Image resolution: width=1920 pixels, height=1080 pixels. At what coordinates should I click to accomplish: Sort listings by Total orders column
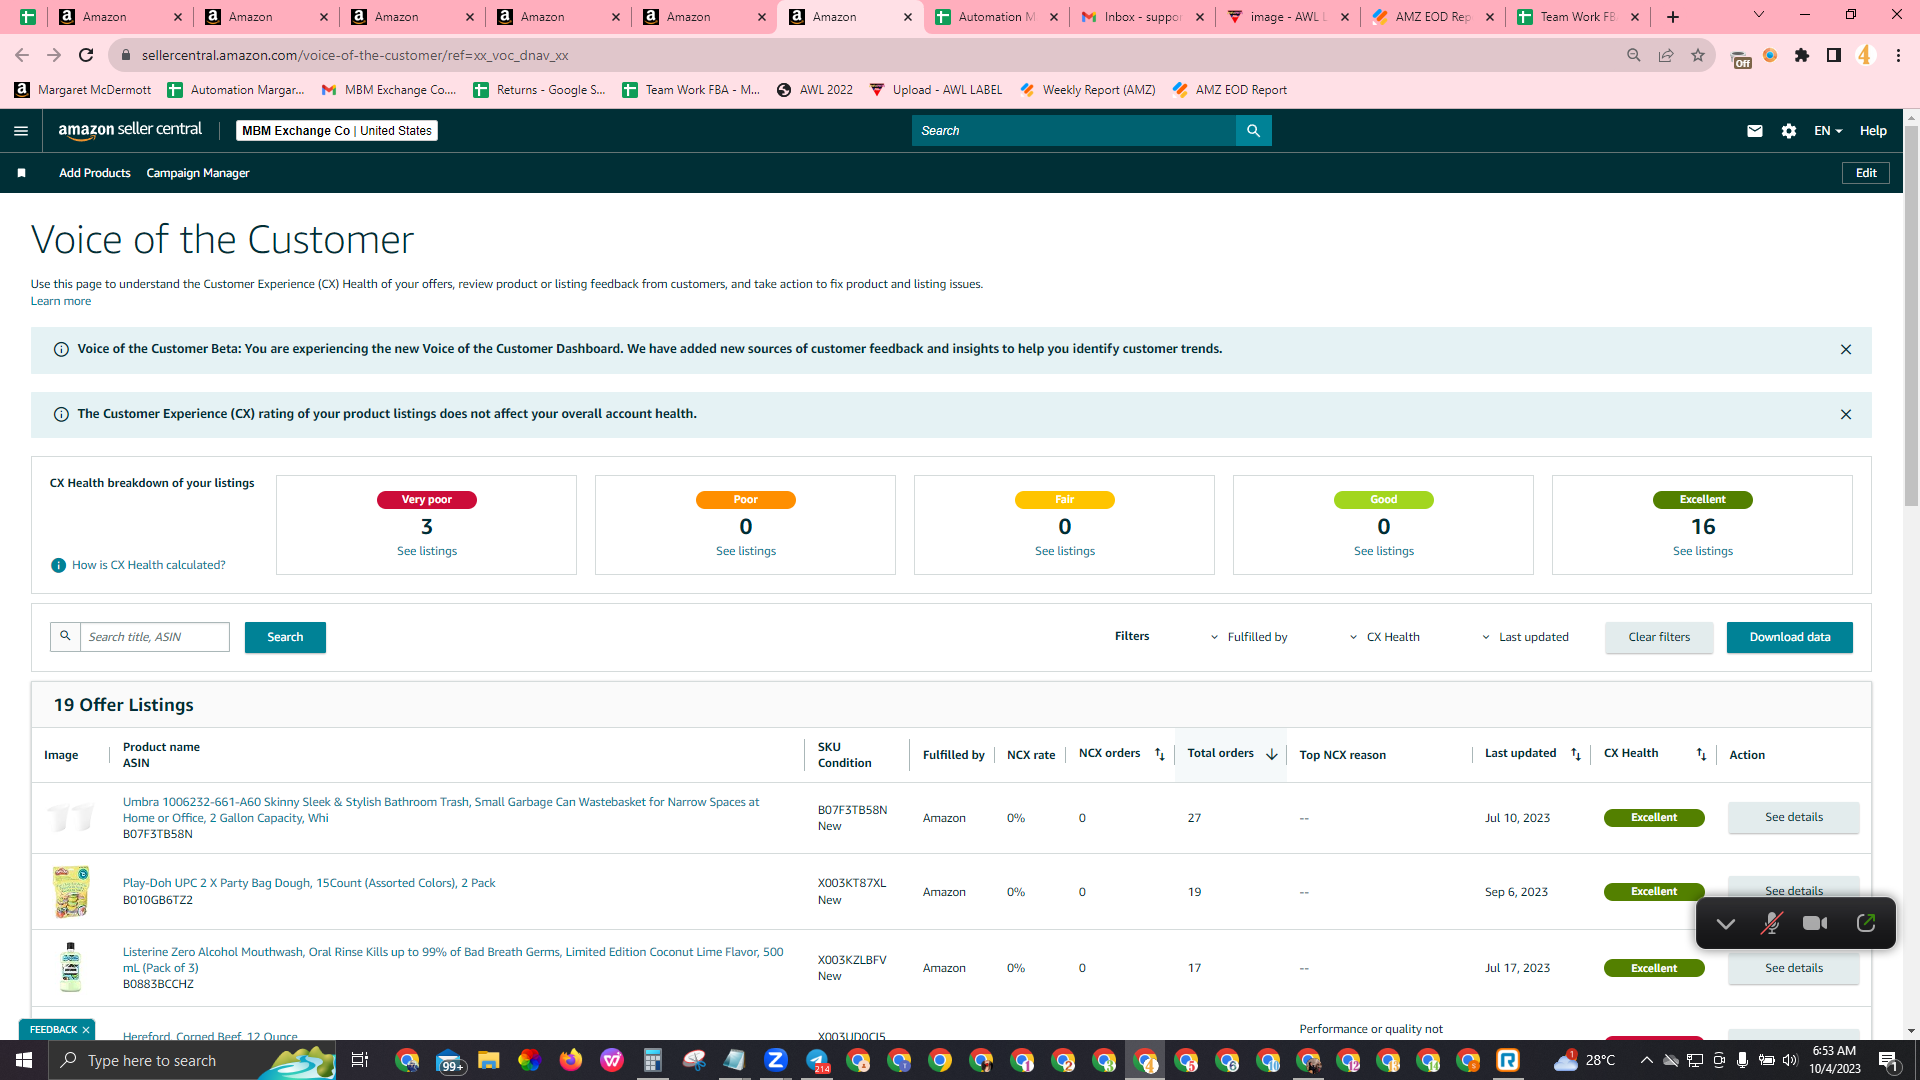pyautogui.click(x=1232, y=754)
